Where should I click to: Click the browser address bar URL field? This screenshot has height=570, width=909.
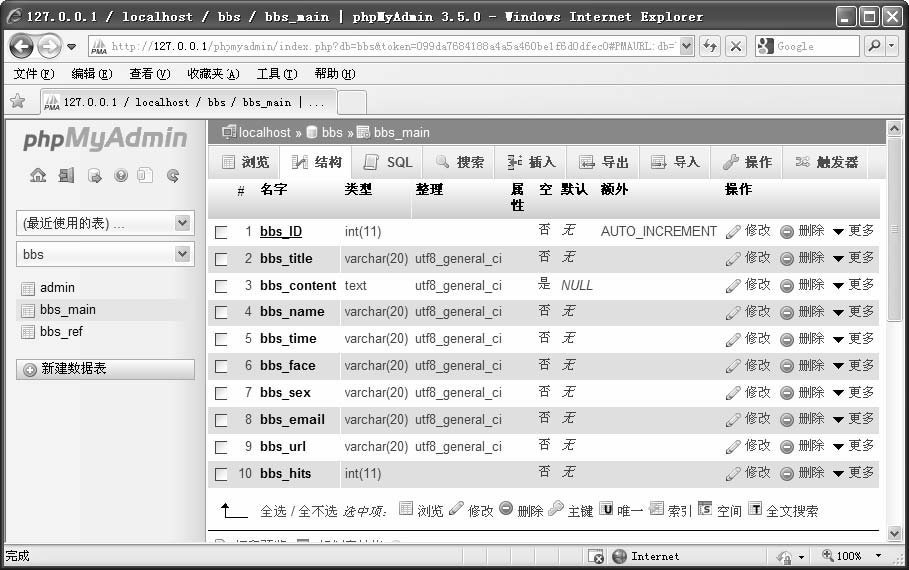click(392, 46)
